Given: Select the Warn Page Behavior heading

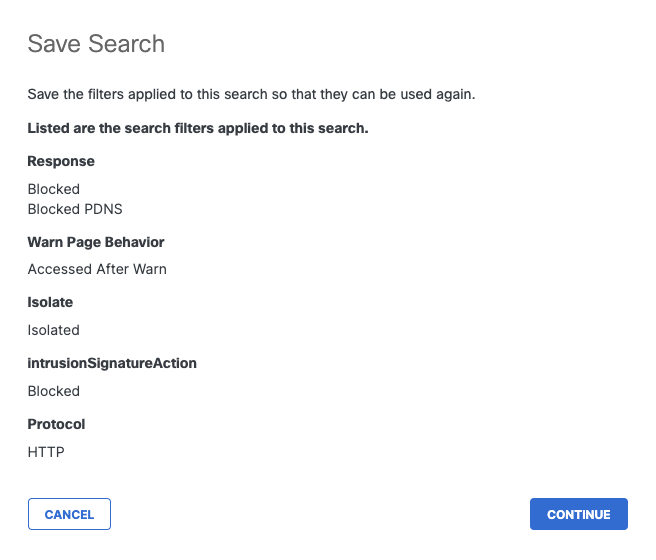Looking at the screenshot, I should point(96,242).
